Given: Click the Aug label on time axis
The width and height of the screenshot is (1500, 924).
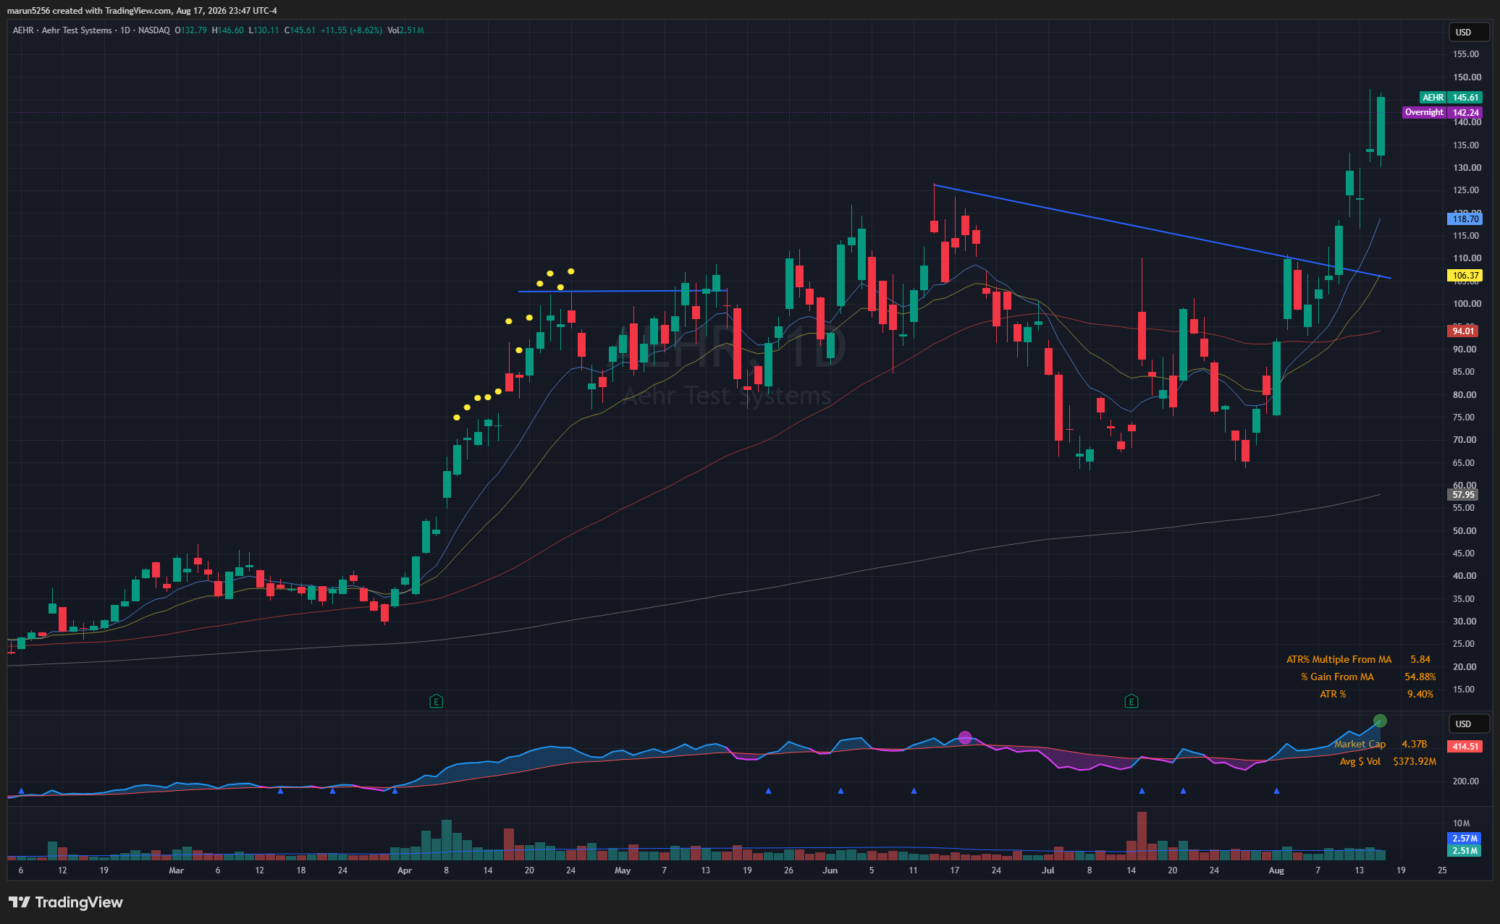Looking at the screenshot, I should pyautogui.click(x=1276, y=870).
